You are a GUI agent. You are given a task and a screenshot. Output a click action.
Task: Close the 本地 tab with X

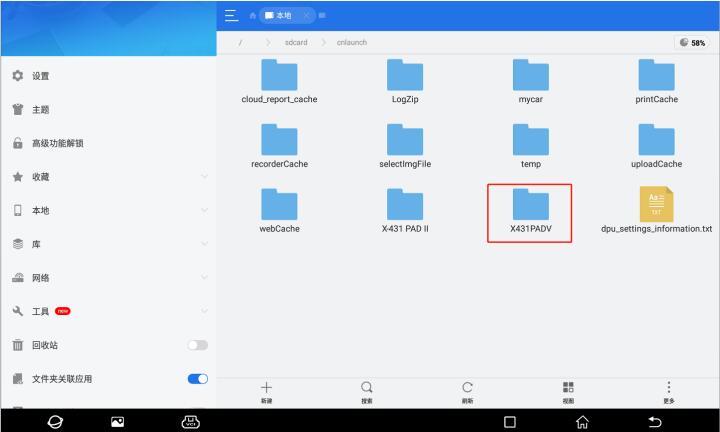click(306, 16)
